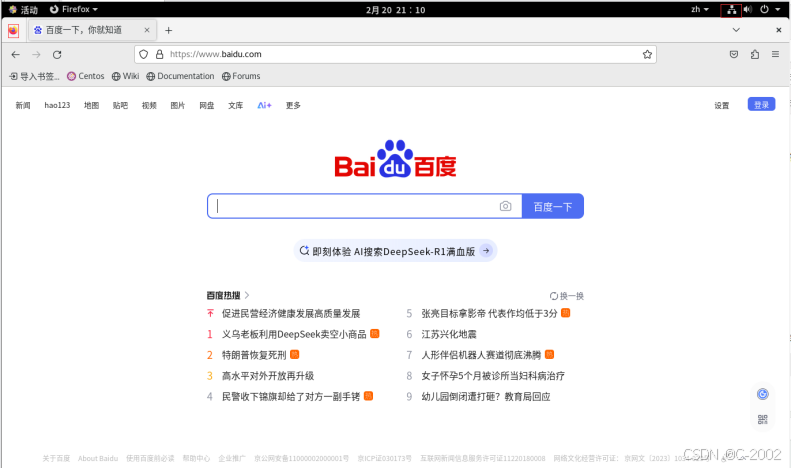Open the Documentation bookmark
This screenshot has height=468, width=792.
pyautogui.click(x=180, y=76)
